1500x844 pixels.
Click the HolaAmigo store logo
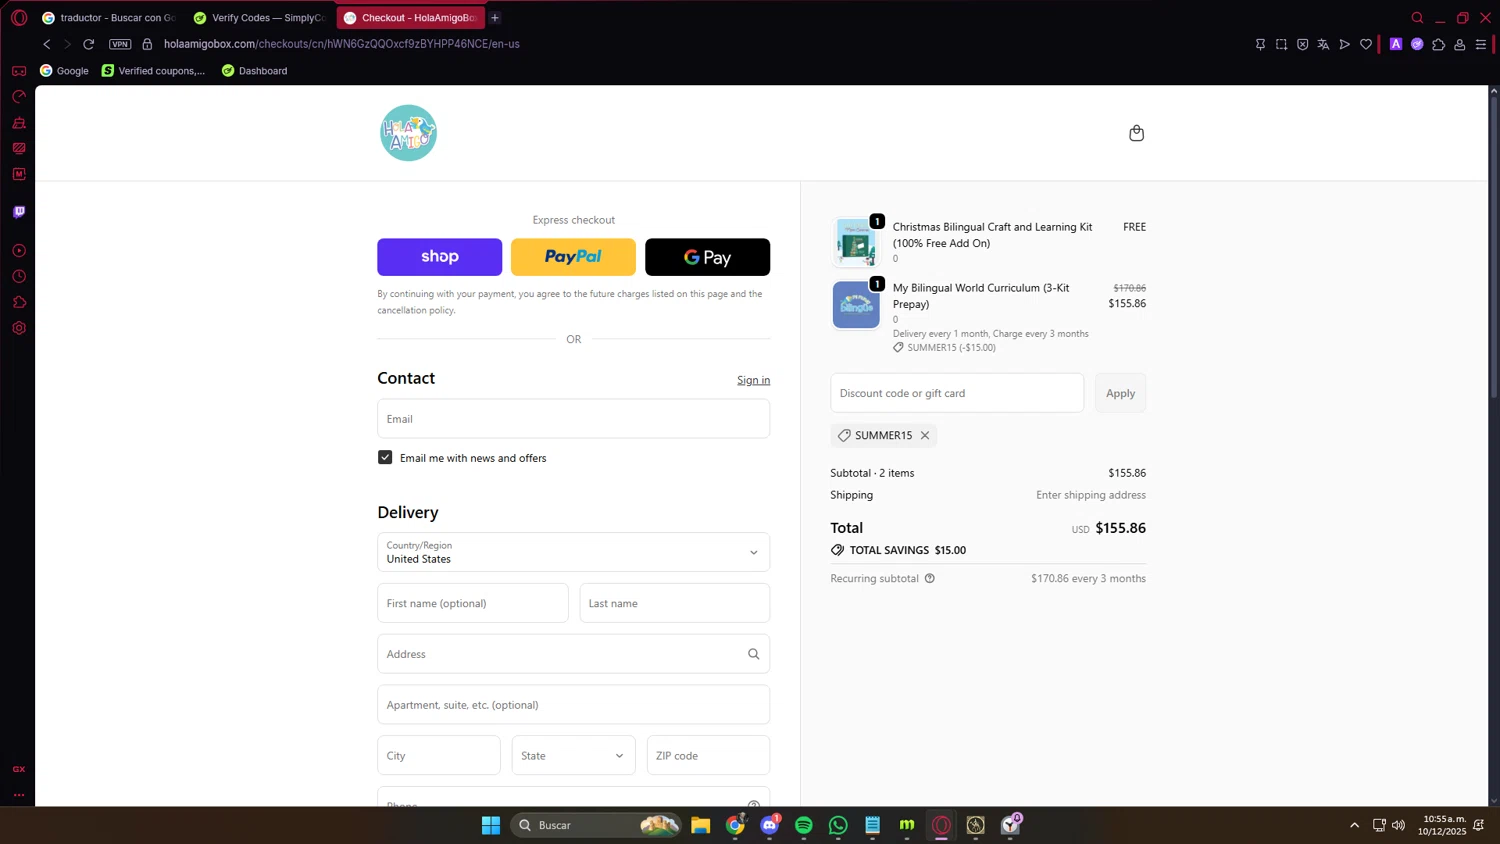[x=408, y=133]
